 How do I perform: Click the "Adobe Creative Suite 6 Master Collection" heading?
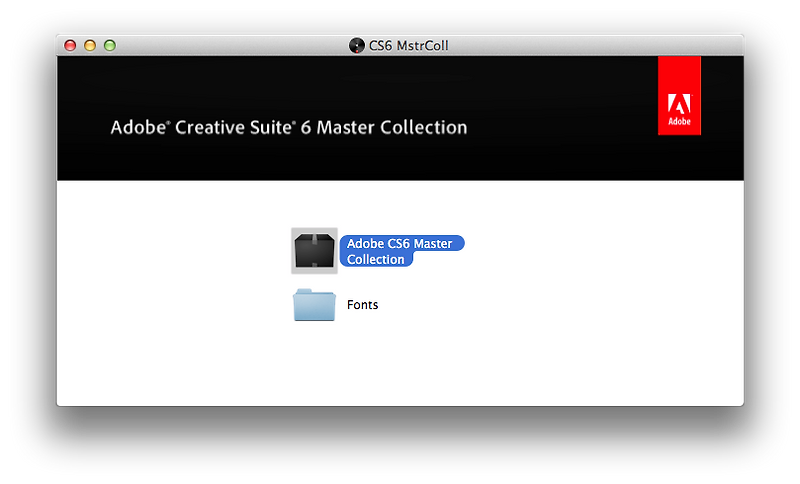(289, 127)
